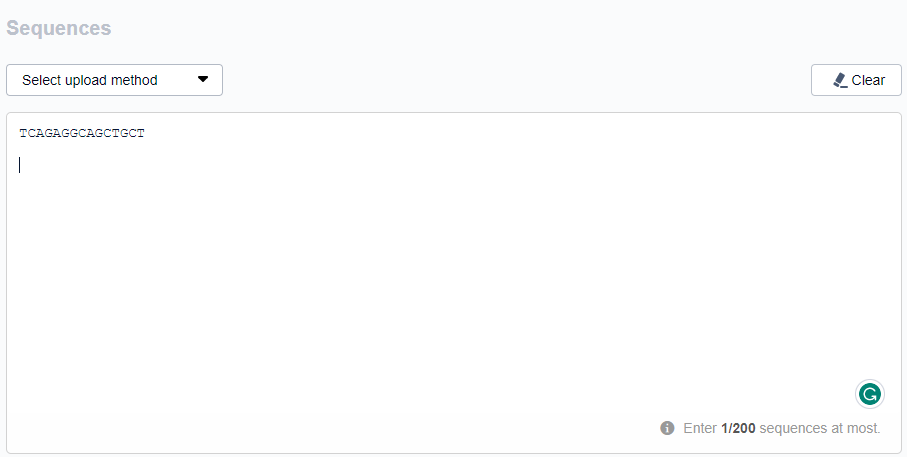Click the black caret arrow on upload dropdown

coord(203,79)
